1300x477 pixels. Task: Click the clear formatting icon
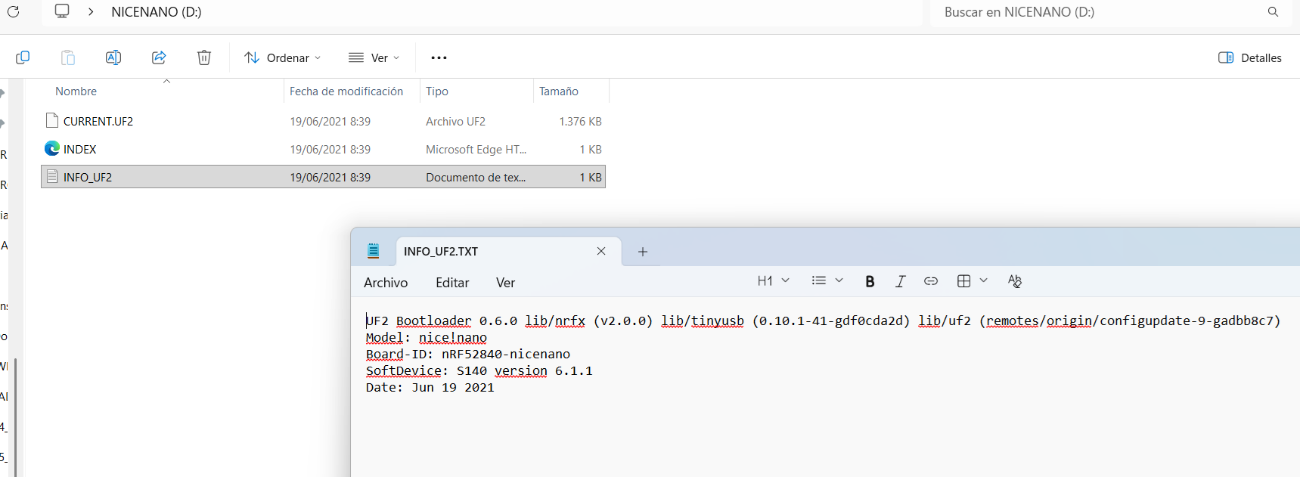pos(1015,281)
